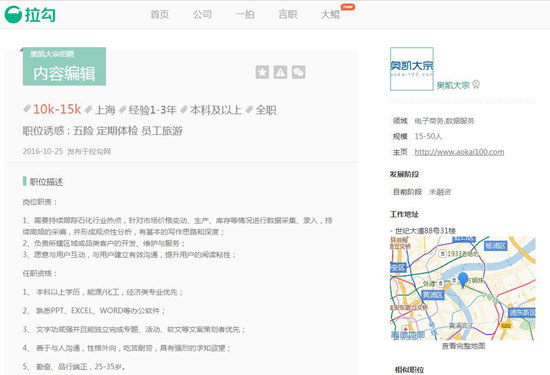550x375 pixels.
Task: Click the 未融资 funding stage text
Action: (440, 192)
